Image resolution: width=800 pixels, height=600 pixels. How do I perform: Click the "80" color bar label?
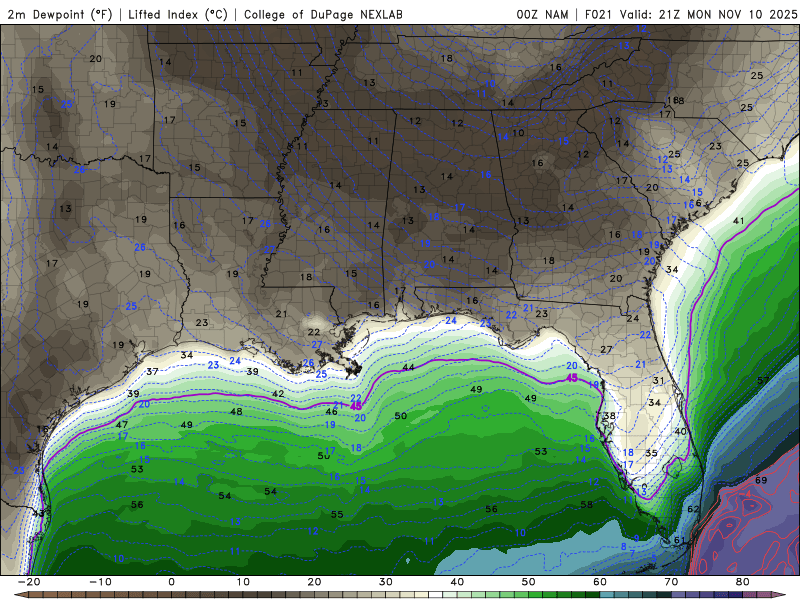(x=743, y=582)
